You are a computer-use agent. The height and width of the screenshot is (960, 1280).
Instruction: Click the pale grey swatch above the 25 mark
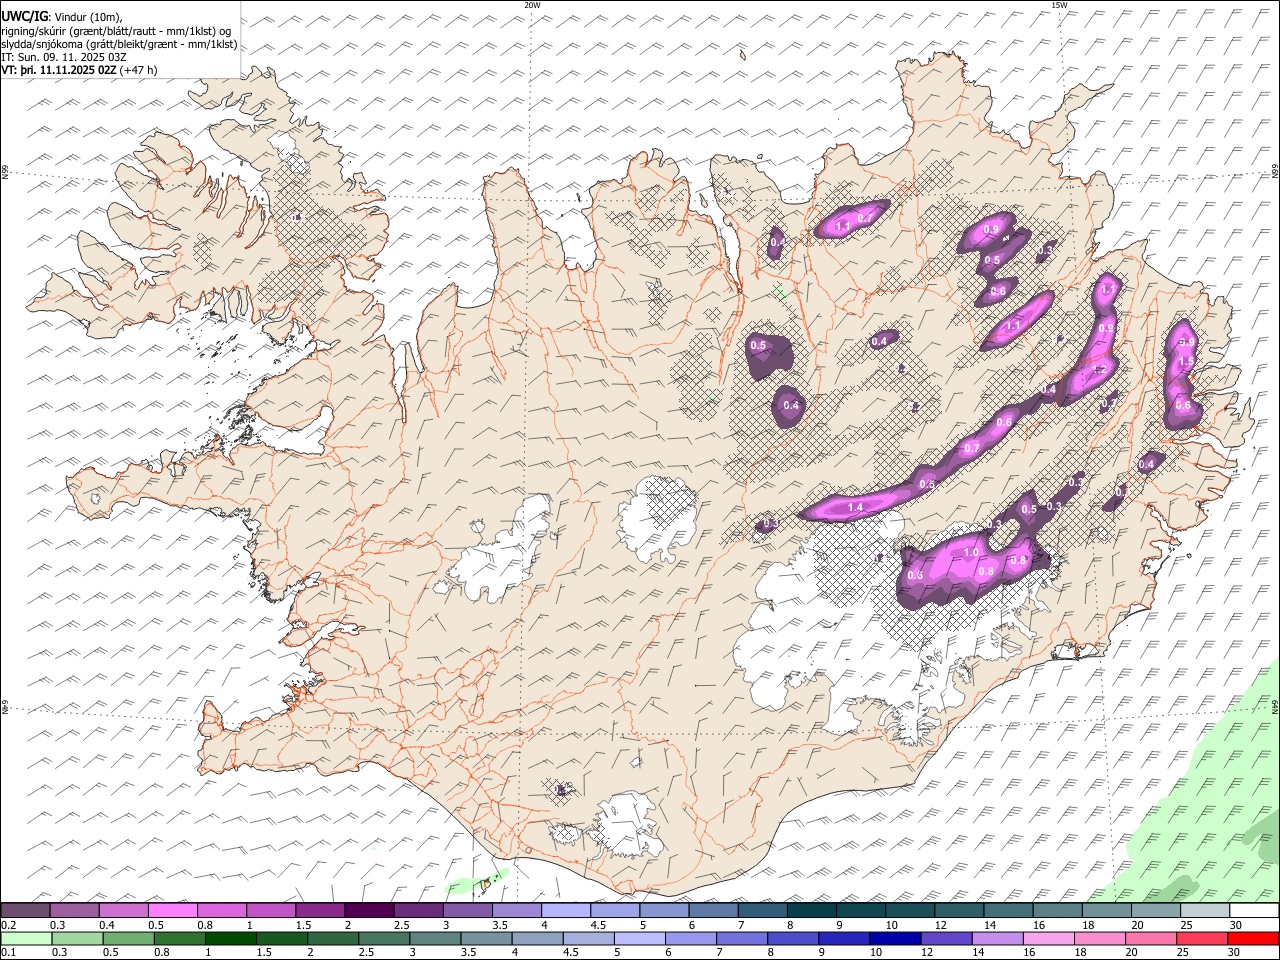1205,911
